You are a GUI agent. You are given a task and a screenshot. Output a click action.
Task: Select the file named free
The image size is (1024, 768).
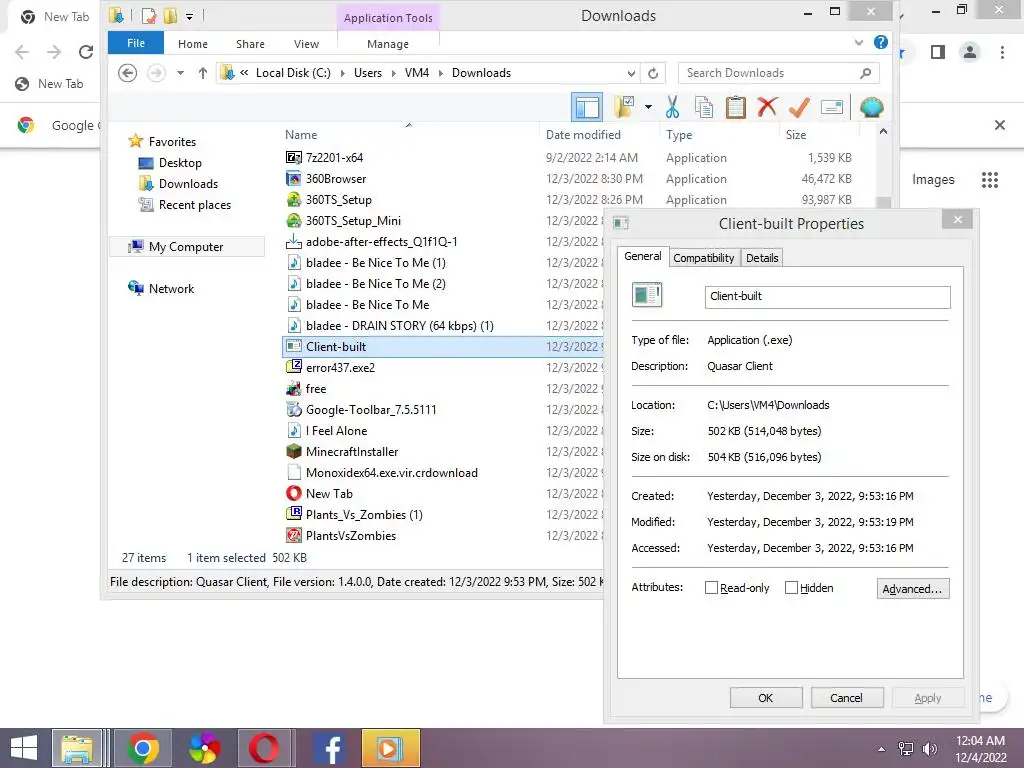coord(316,389)
